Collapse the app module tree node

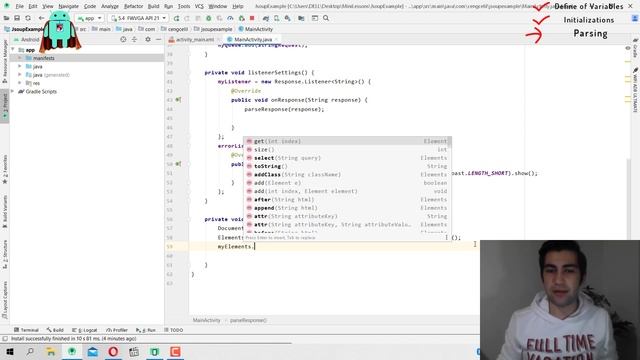click(x=13, y=50)
